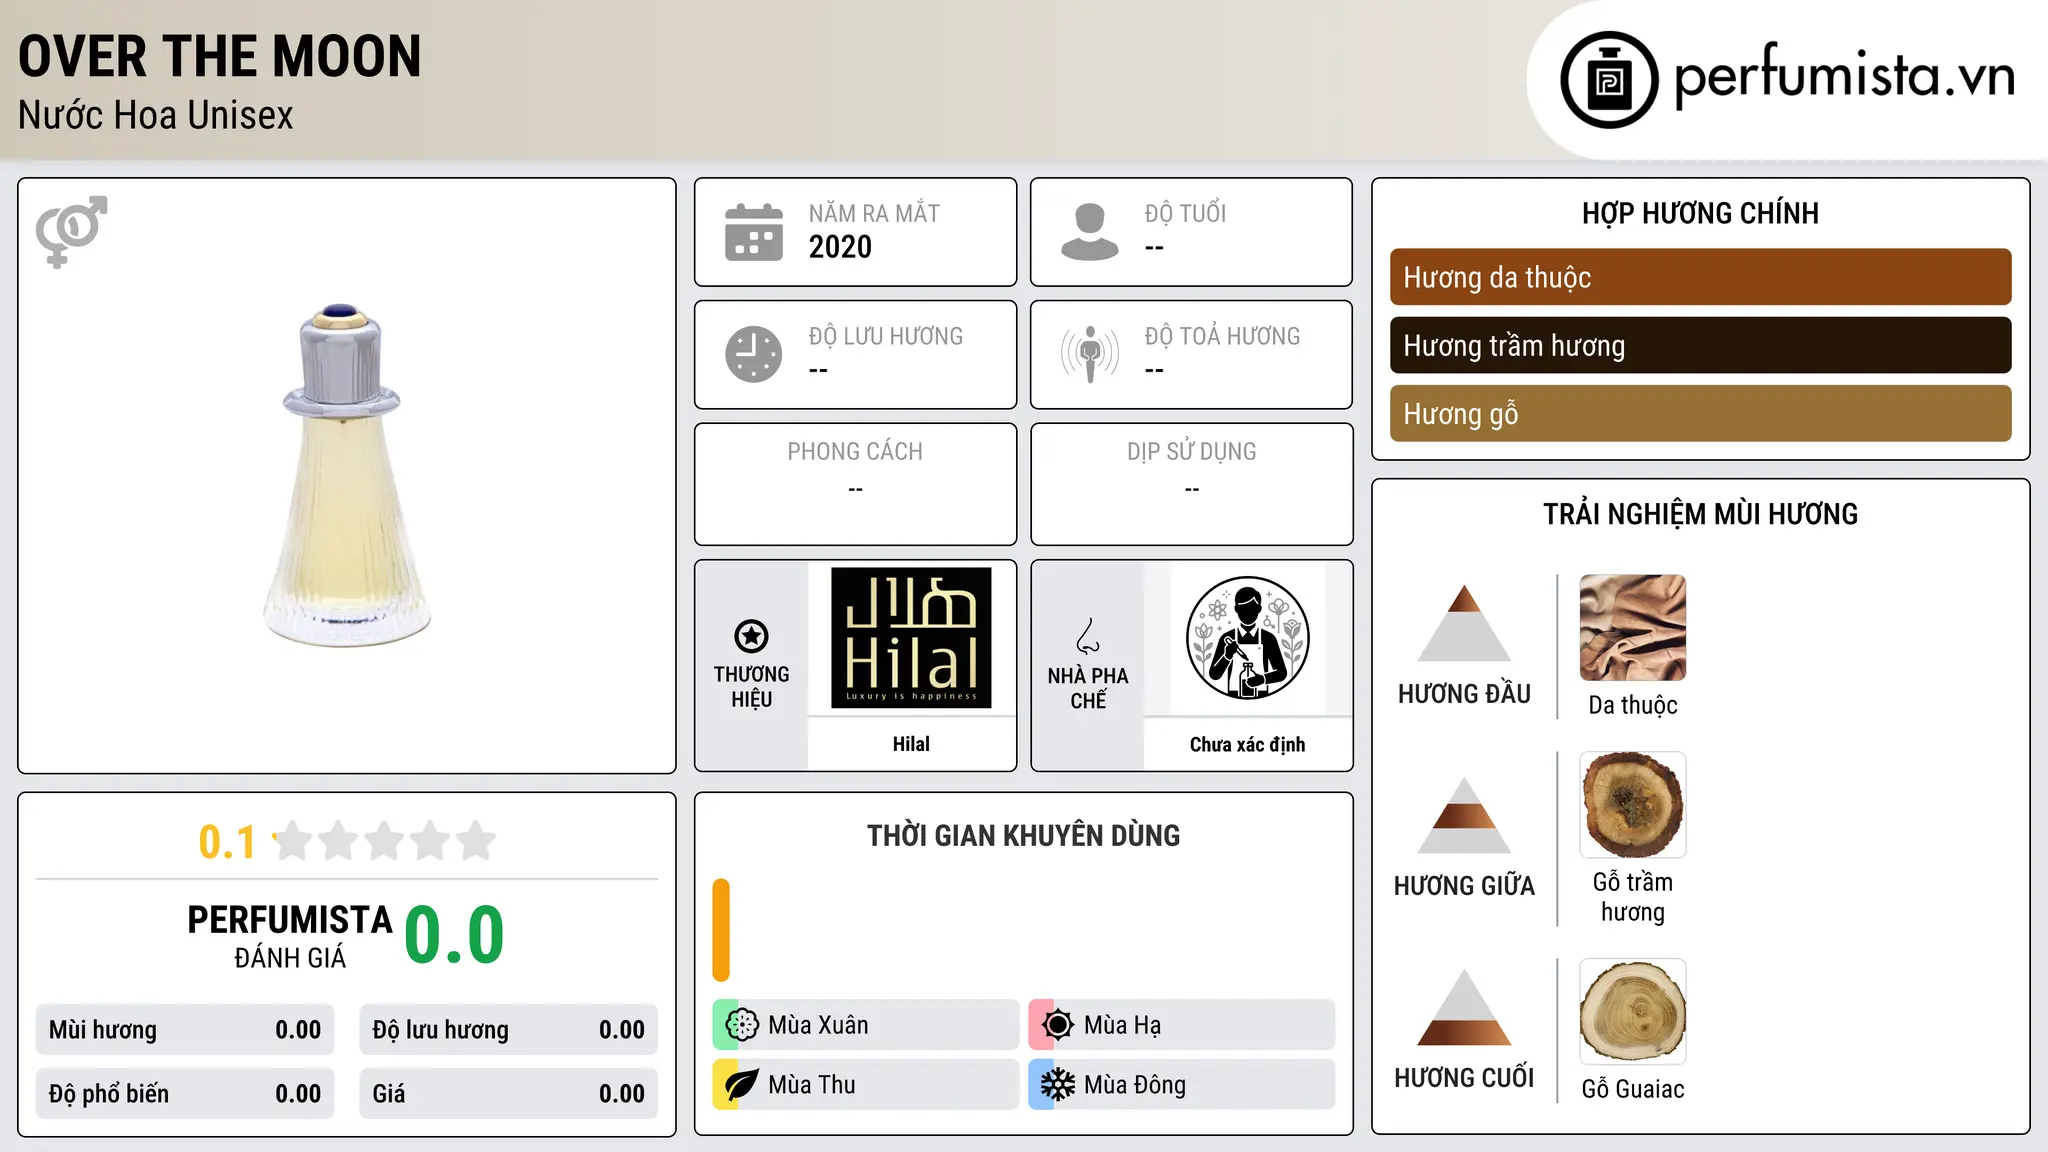Select the Hương da thuộc accord bar

(1700, 277)
